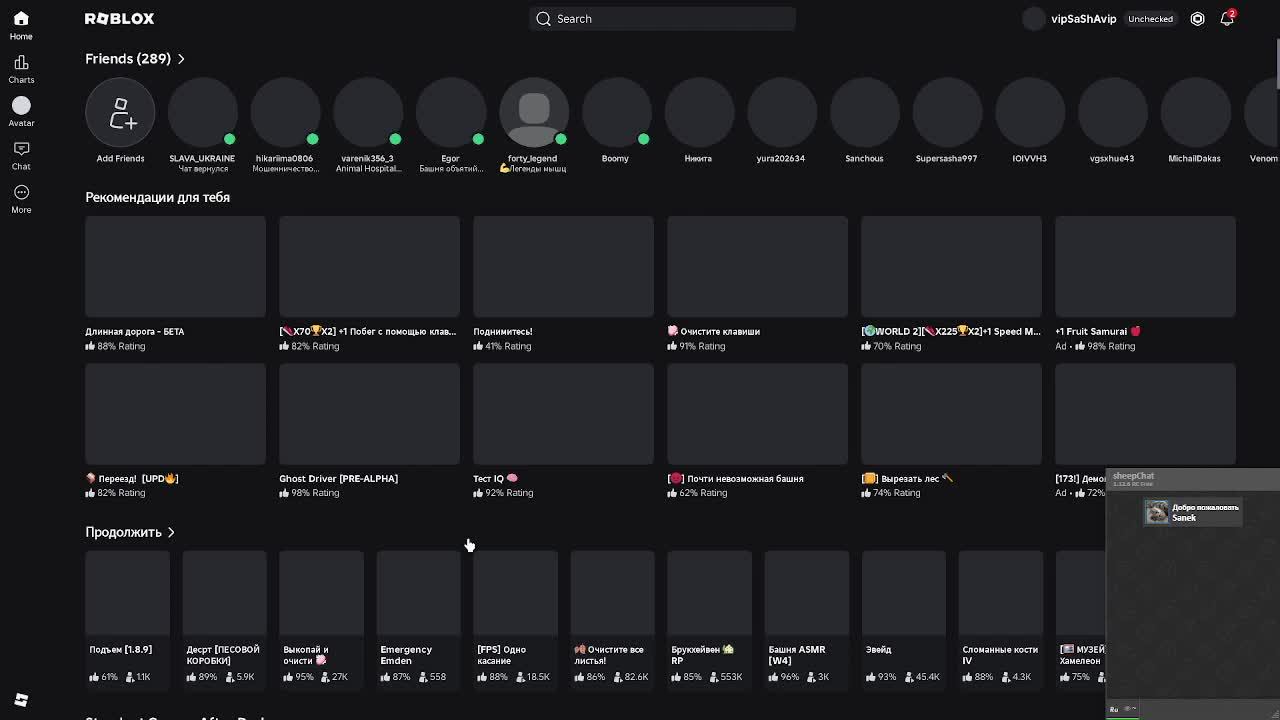Open Ghost Driver [PRE-ALPHA] game title
The image size is (1280, 720).
(x=338, y=478)
